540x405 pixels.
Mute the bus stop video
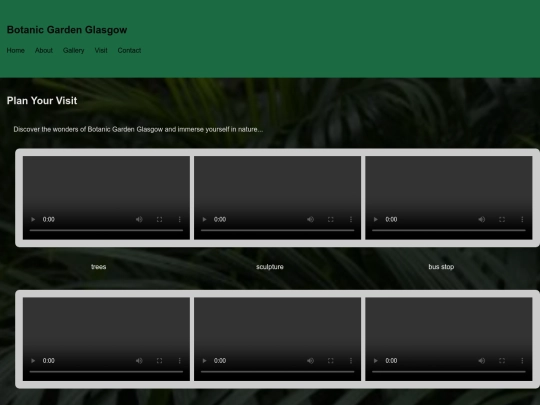pos(482,219)
